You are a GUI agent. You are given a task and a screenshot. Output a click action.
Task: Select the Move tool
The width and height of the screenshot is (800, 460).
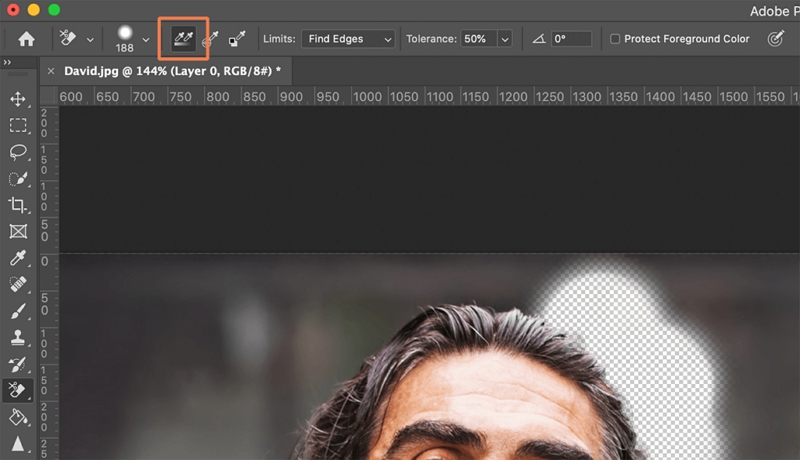pos(17,100)
